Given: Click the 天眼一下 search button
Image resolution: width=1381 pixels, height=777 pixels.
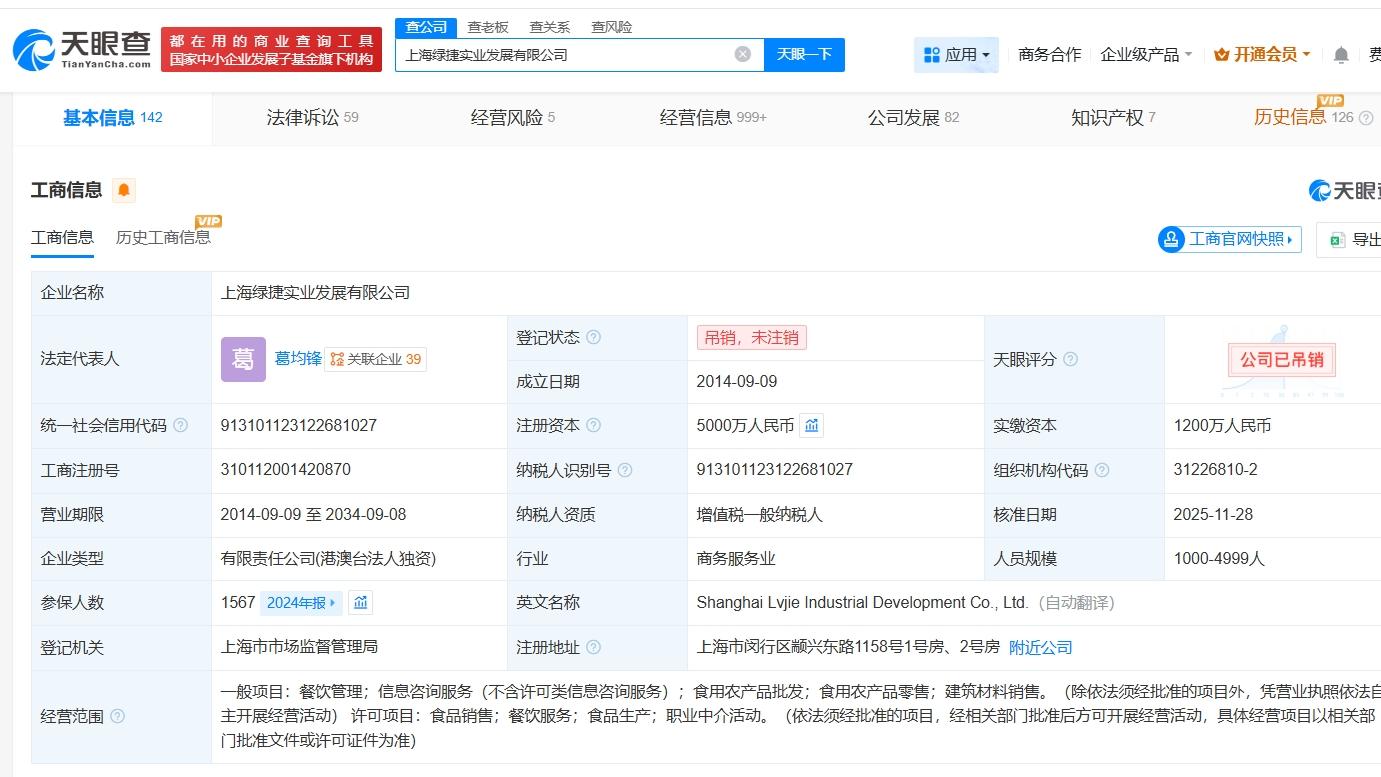Looking at the screenshot, I should [805, 55].
